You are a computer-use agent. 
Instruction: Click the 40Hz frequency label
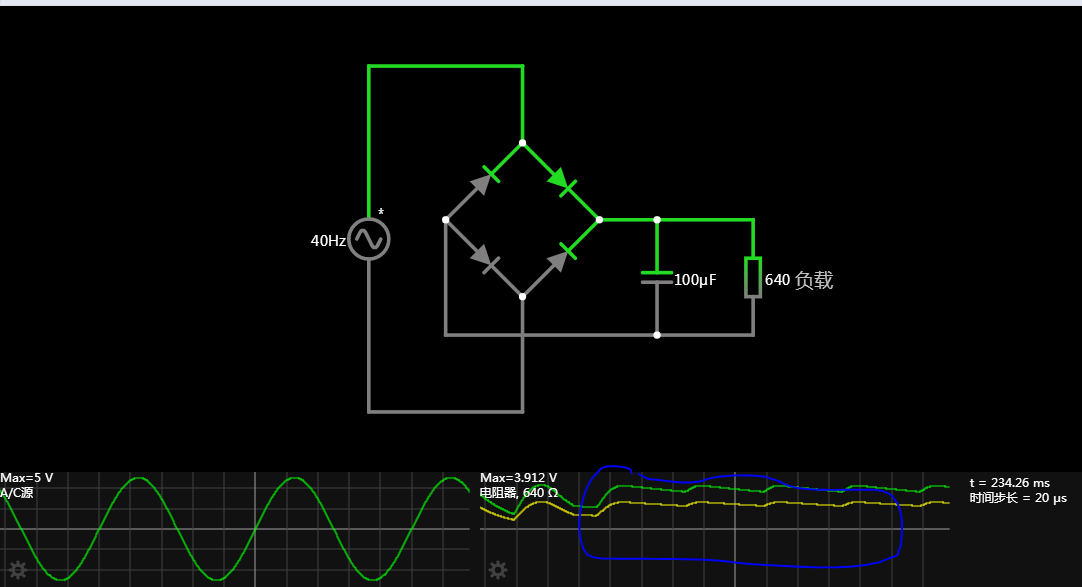pyautogui.click(x=328, y=241)
